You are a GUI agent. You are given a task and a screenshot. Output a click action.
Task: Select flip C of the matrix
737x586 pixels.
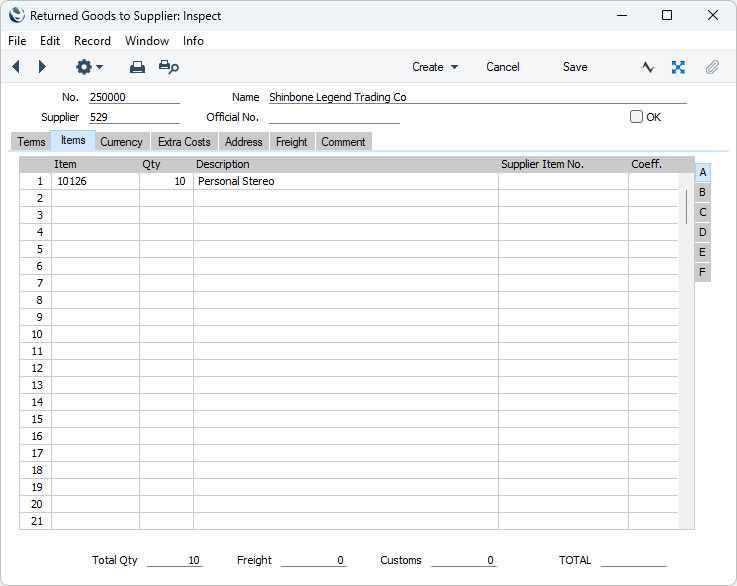coord(702,212)
